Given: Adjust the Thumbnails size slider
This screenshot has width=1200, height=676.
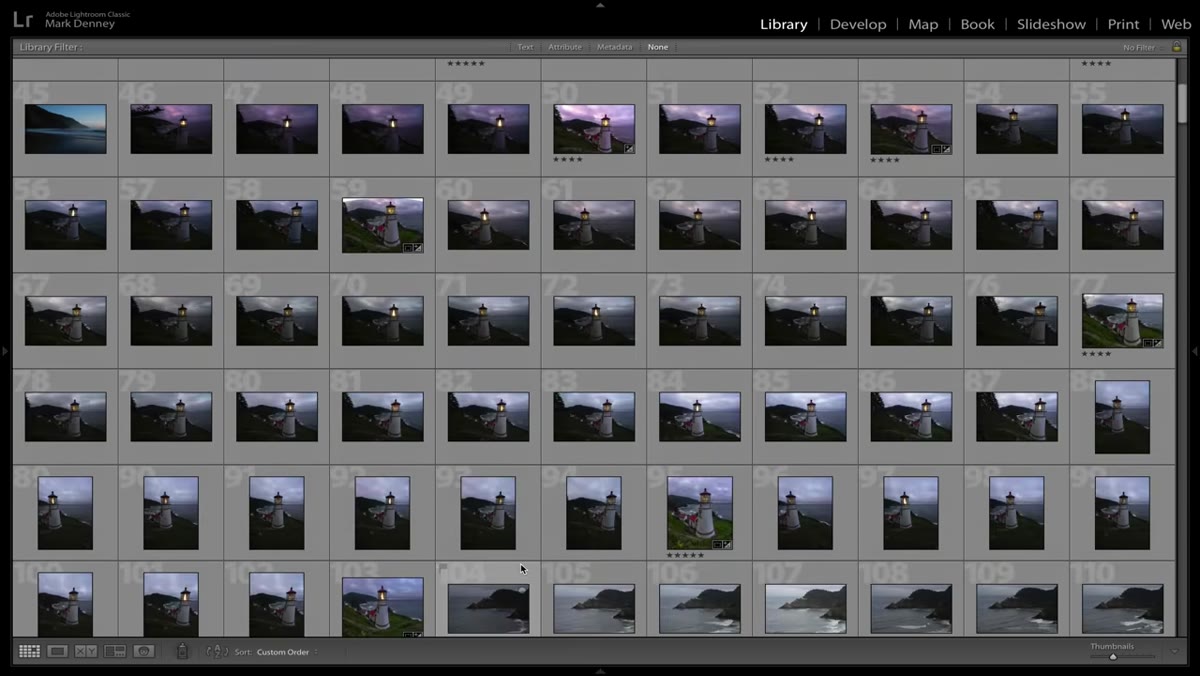Looking at the screenshot, I should point(1113,656).
